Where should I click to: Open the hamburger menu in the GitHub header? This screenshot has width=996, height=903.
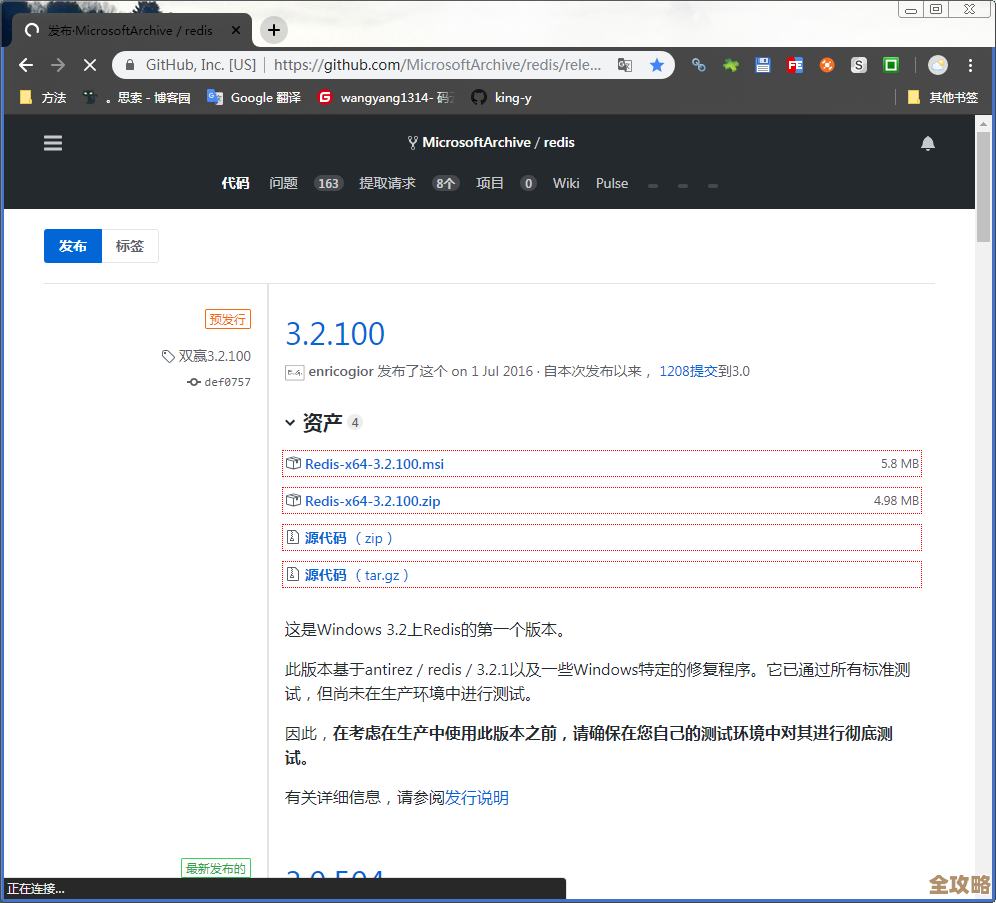[52, 142]
